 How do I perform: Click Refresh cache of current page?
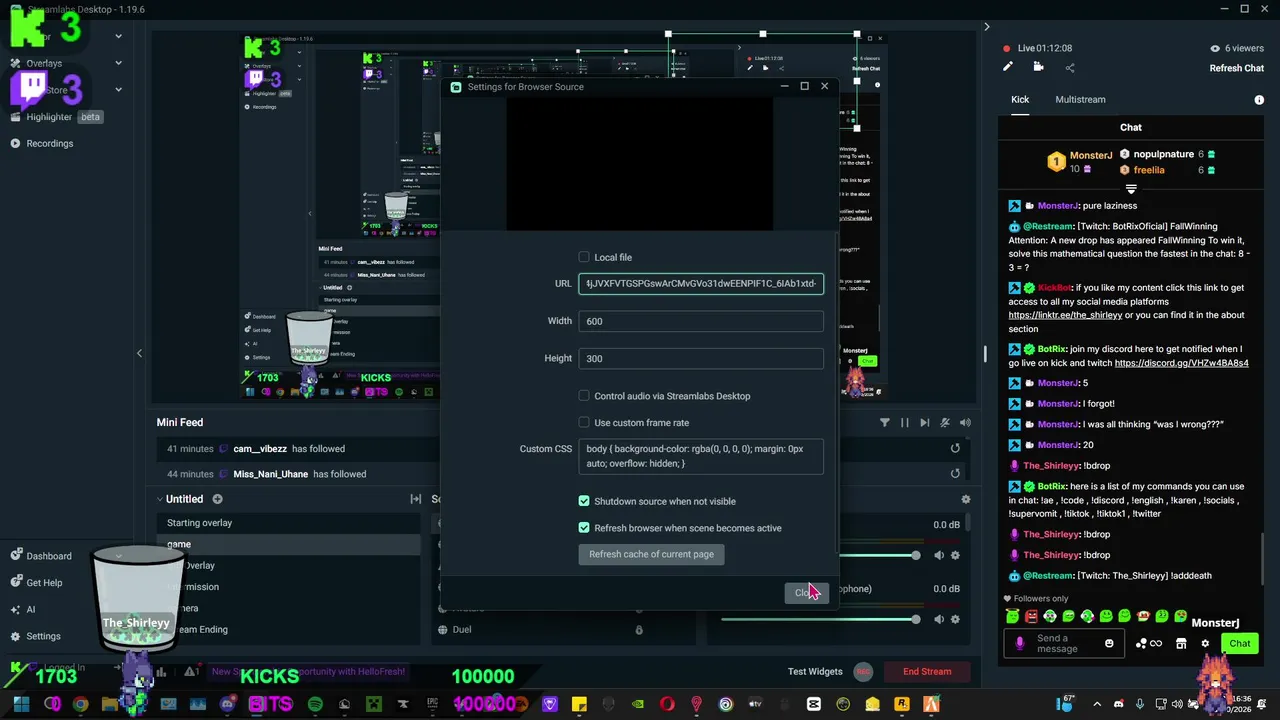[x=651, y=554]
